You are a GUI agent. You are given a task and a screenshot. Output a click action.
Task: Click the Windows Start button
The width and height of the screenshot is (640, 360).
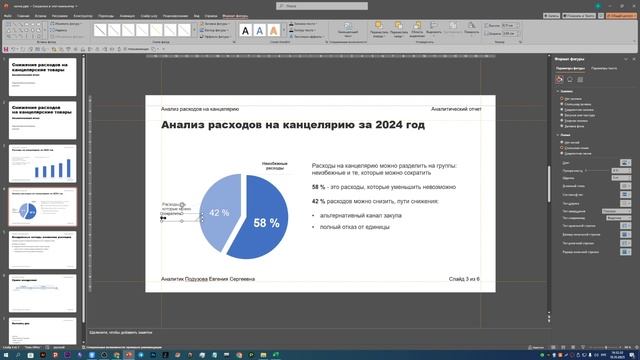[x=6, y=355]
